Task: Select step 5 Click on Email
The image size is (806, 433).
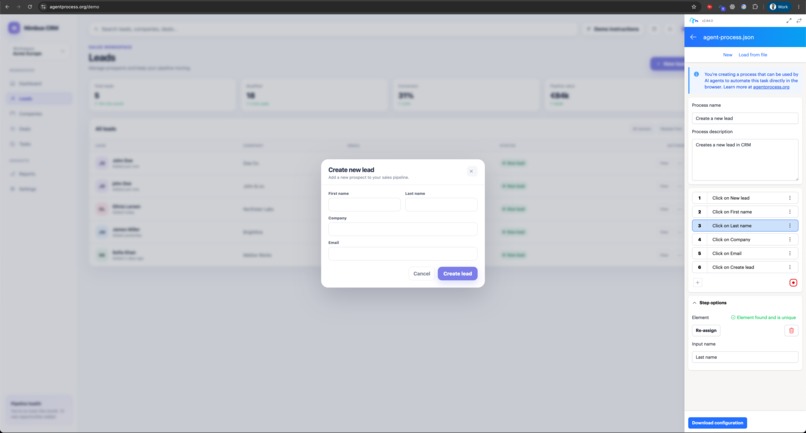Action: click(745, 254)
